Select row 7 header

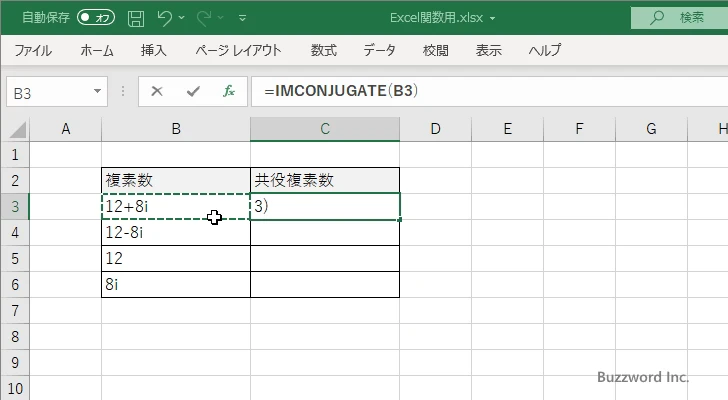pos(15,310)
